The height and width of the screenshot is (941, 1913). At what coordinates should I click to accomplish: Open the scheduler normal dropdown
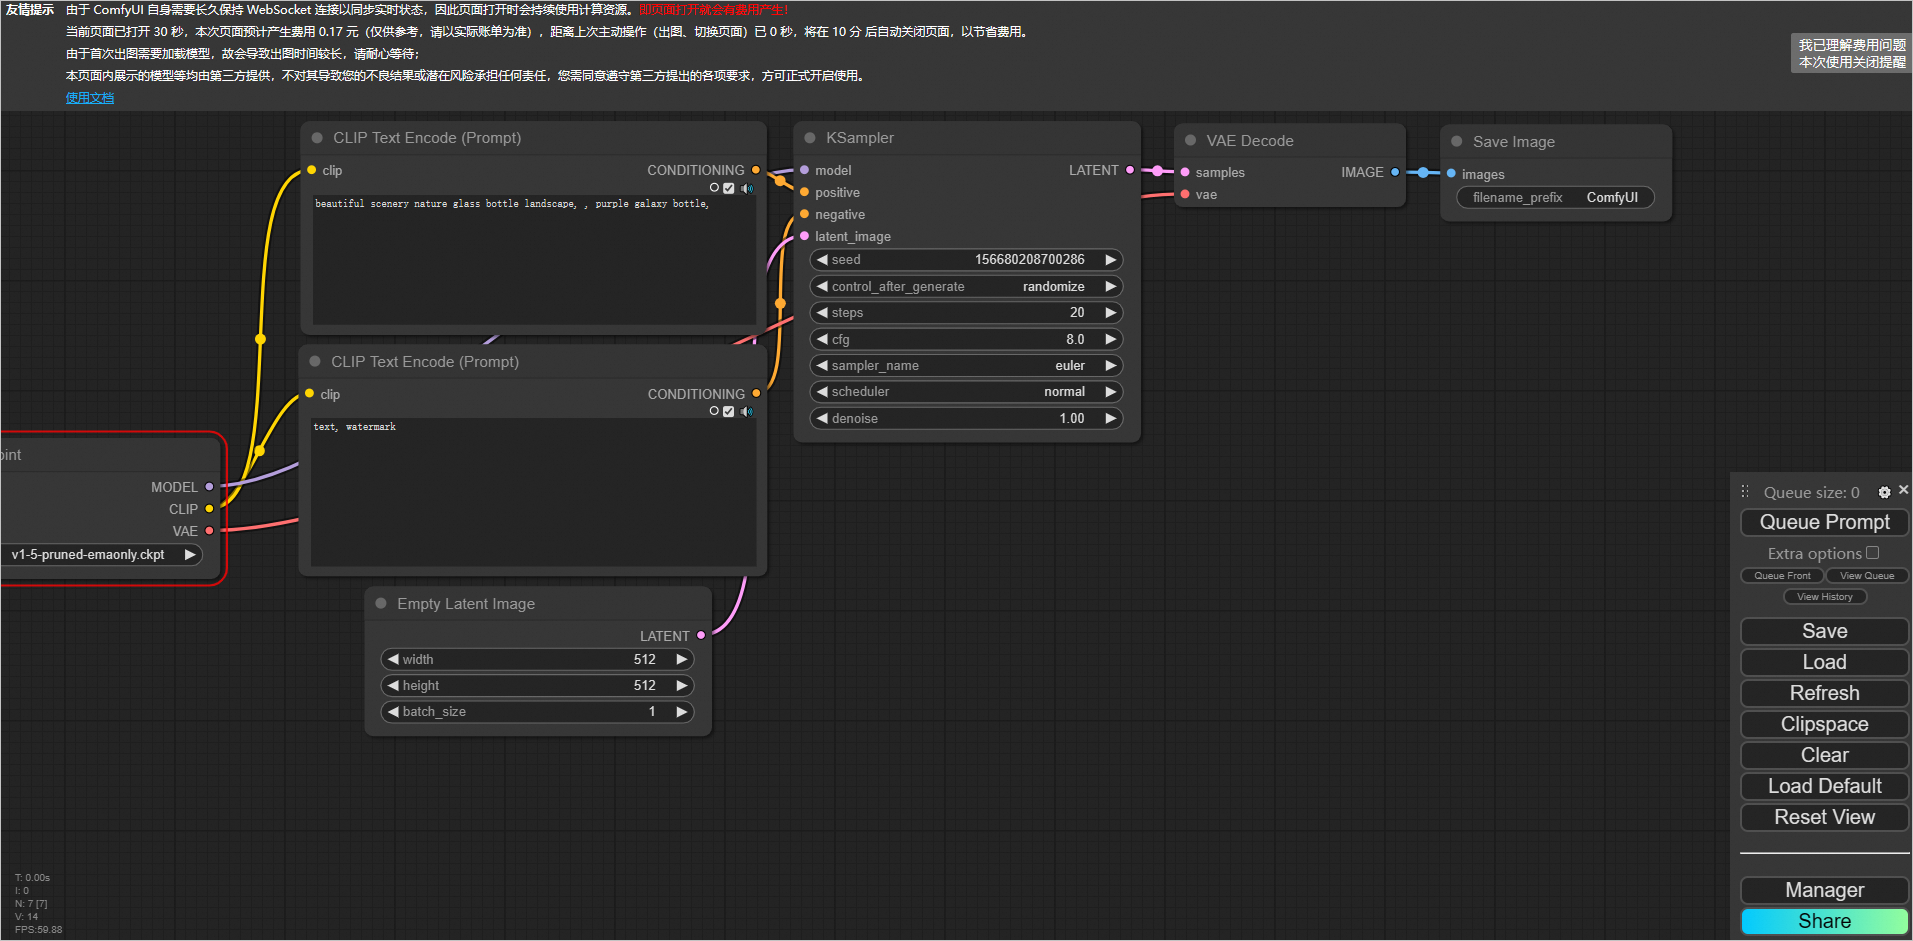click(965, 392)
